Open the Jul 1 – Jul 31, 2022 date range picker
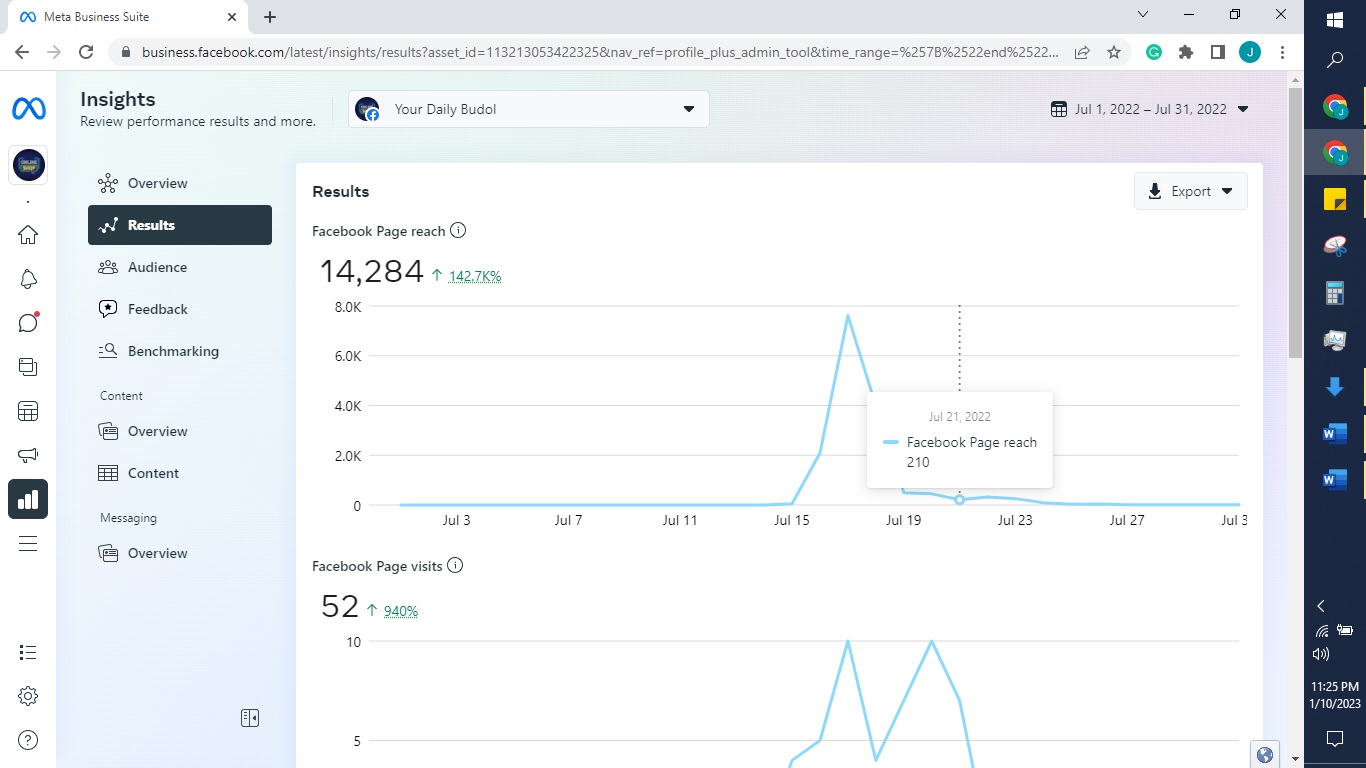This screenshot has height=768, width=1366. (1150, 109)
